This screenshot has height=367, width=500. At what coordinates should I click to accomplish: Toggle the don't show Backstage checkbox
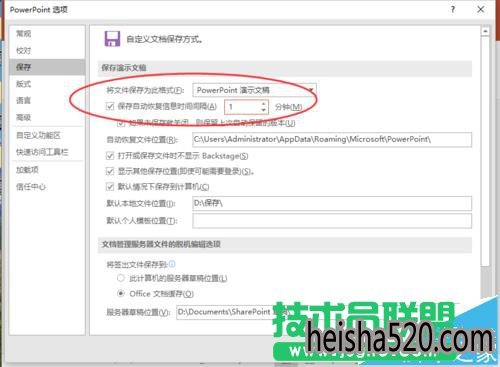[x=110, y=156]
